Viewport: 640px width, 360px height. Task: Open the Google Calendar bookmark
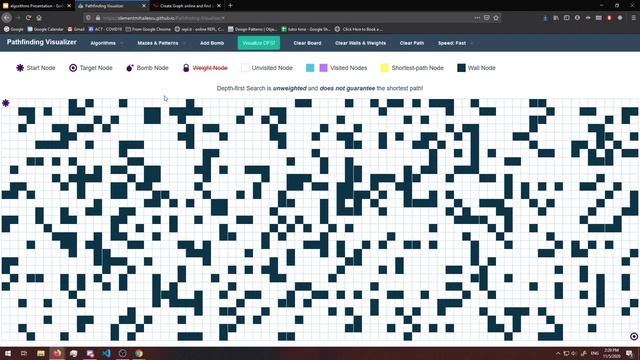[x=45, y=29]
